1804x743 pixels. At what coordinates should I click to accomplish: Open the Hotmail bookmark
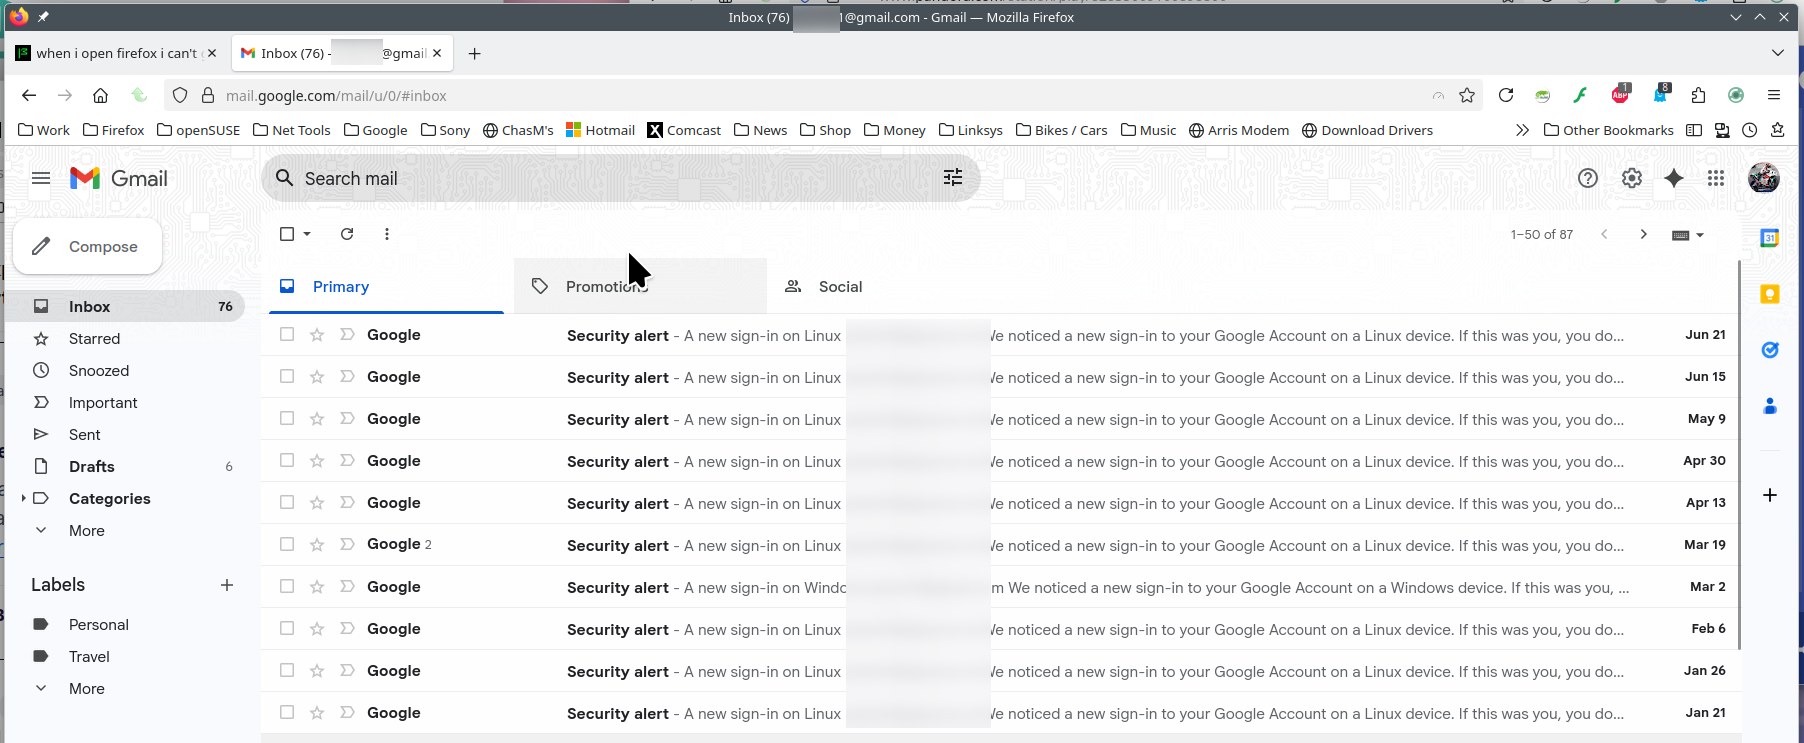[x=600, y=130]
